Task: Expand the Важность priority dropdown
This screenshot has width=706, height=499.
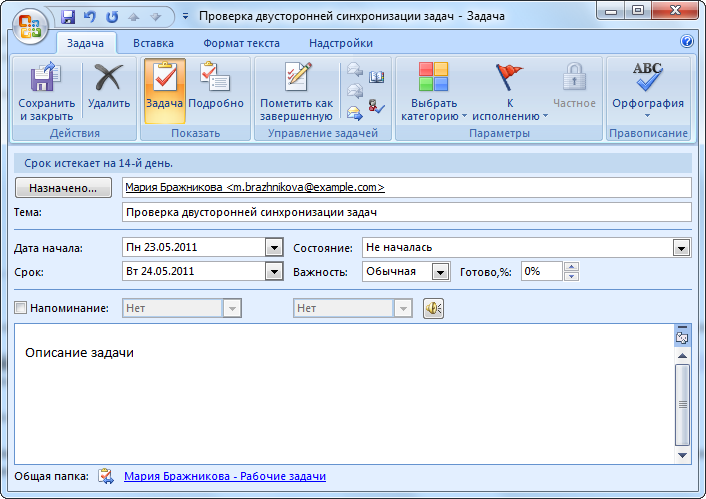Action: [x=440, y=271]
